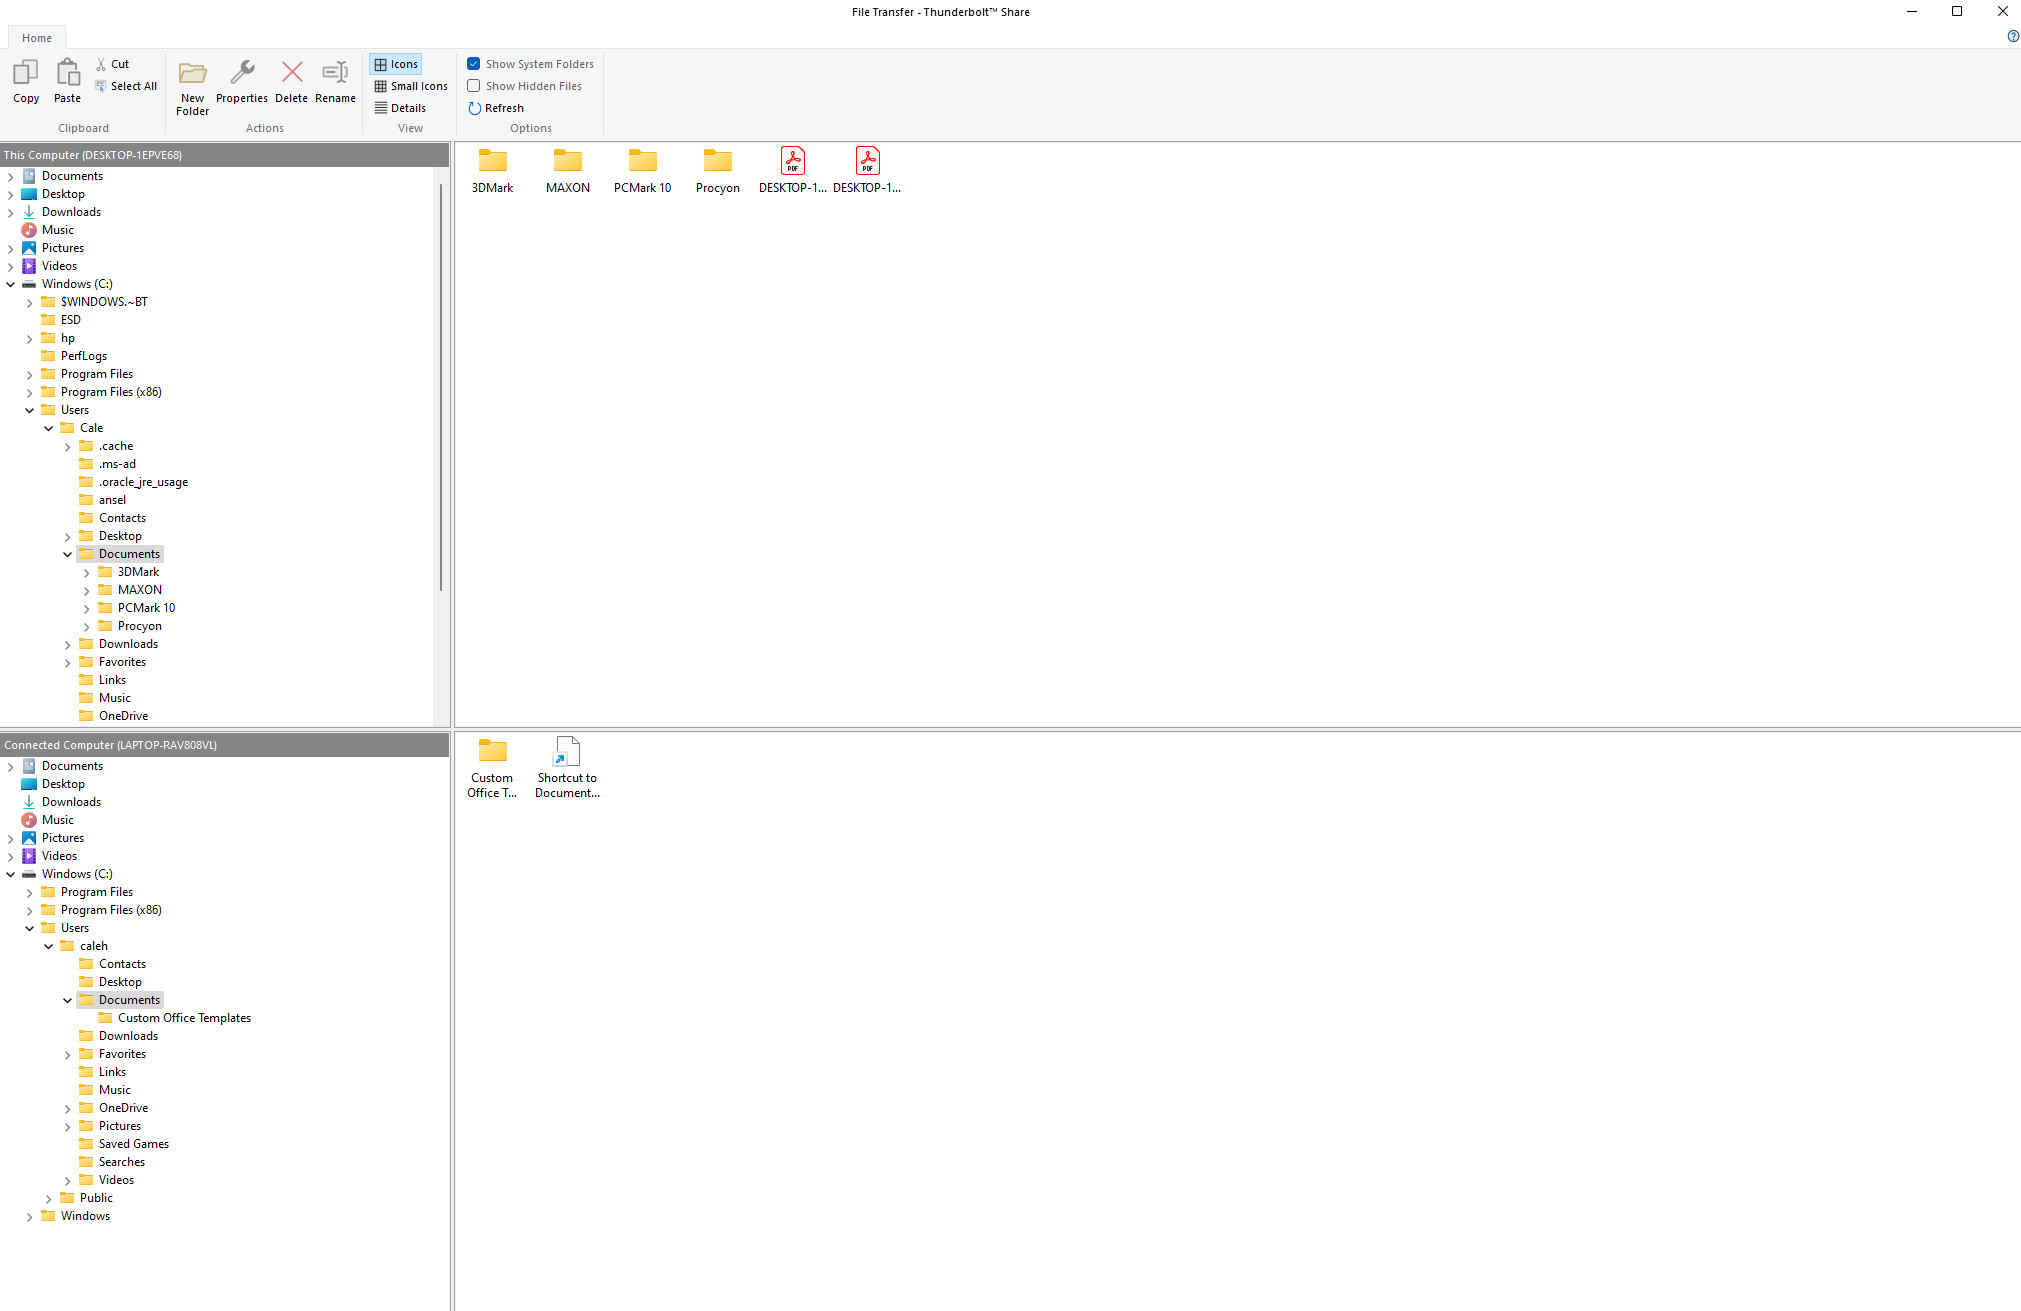Toggle Show Hidden Files checkbox

(473, 85)
